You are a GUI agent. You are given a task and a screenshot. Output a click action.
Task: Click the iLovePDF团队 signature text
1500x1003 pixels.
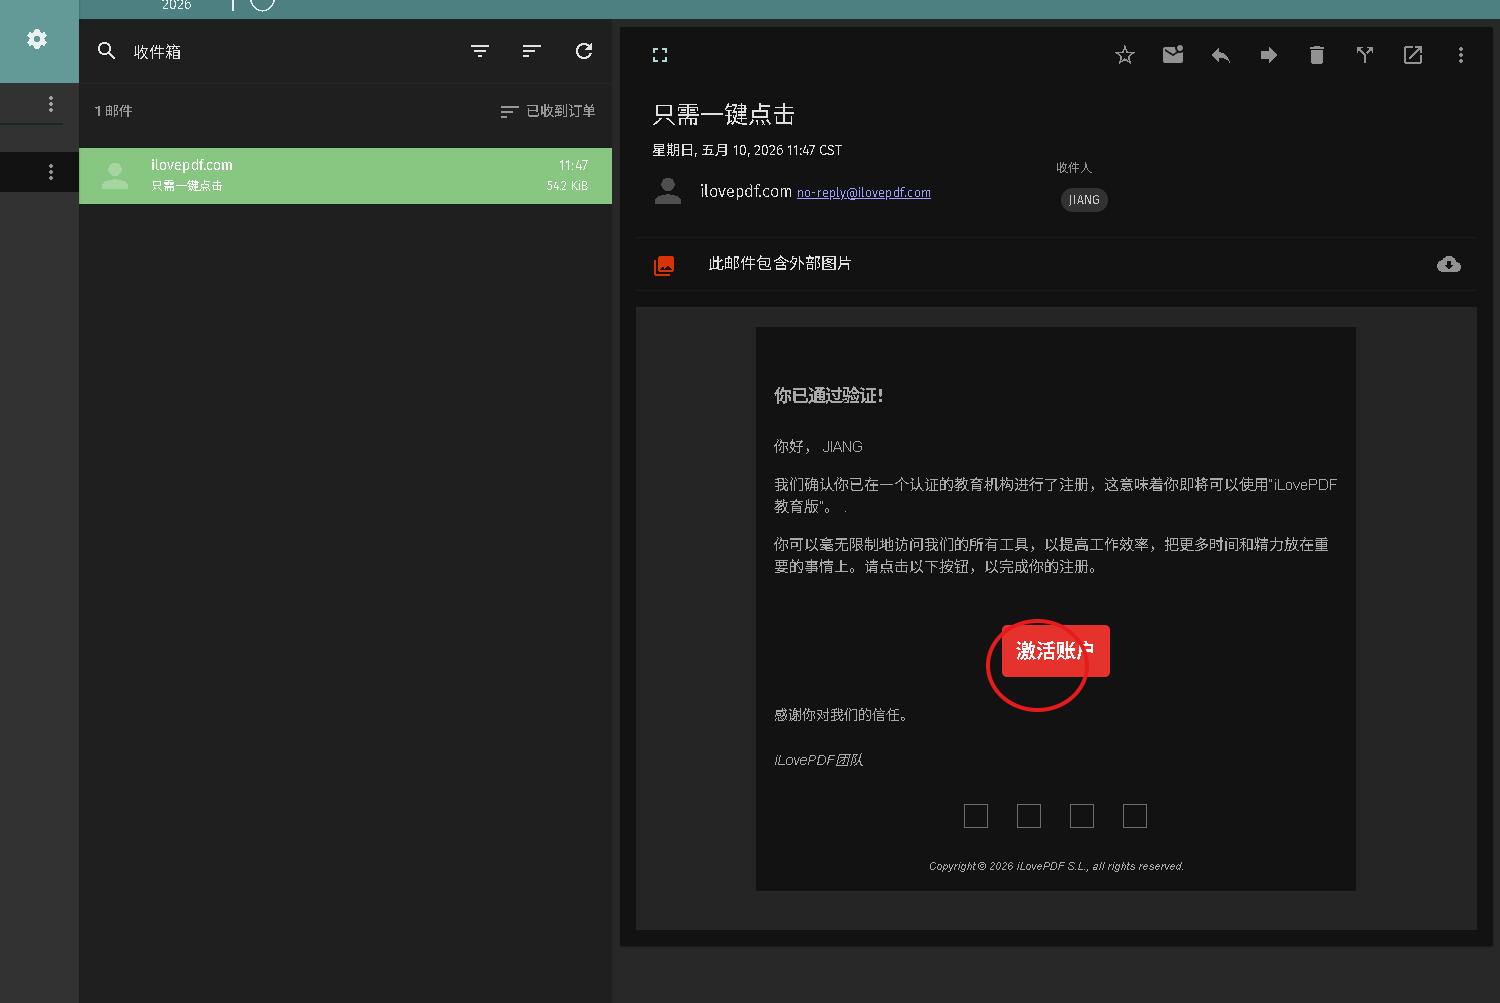click(818, 760)
